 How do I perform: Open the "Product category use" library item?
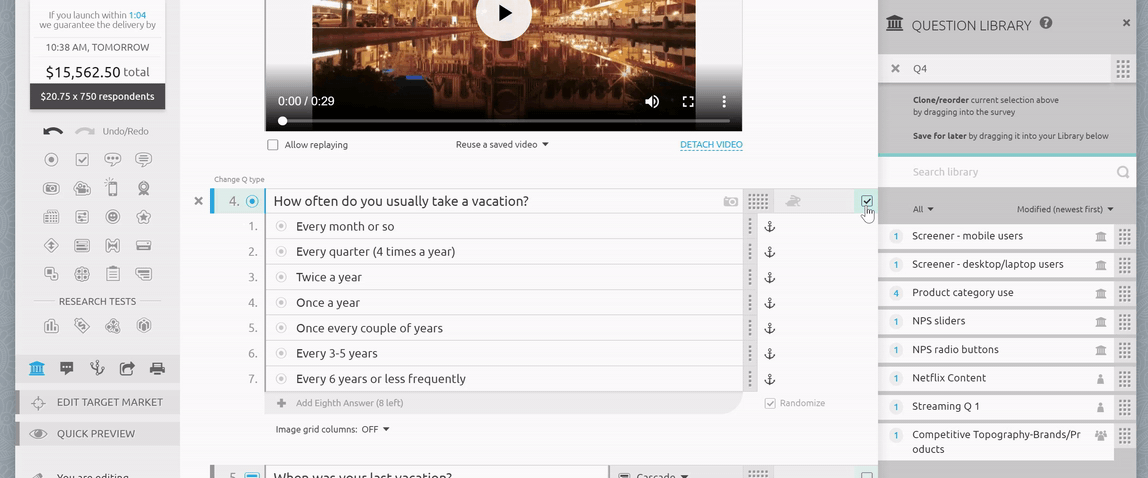point(996,293)
